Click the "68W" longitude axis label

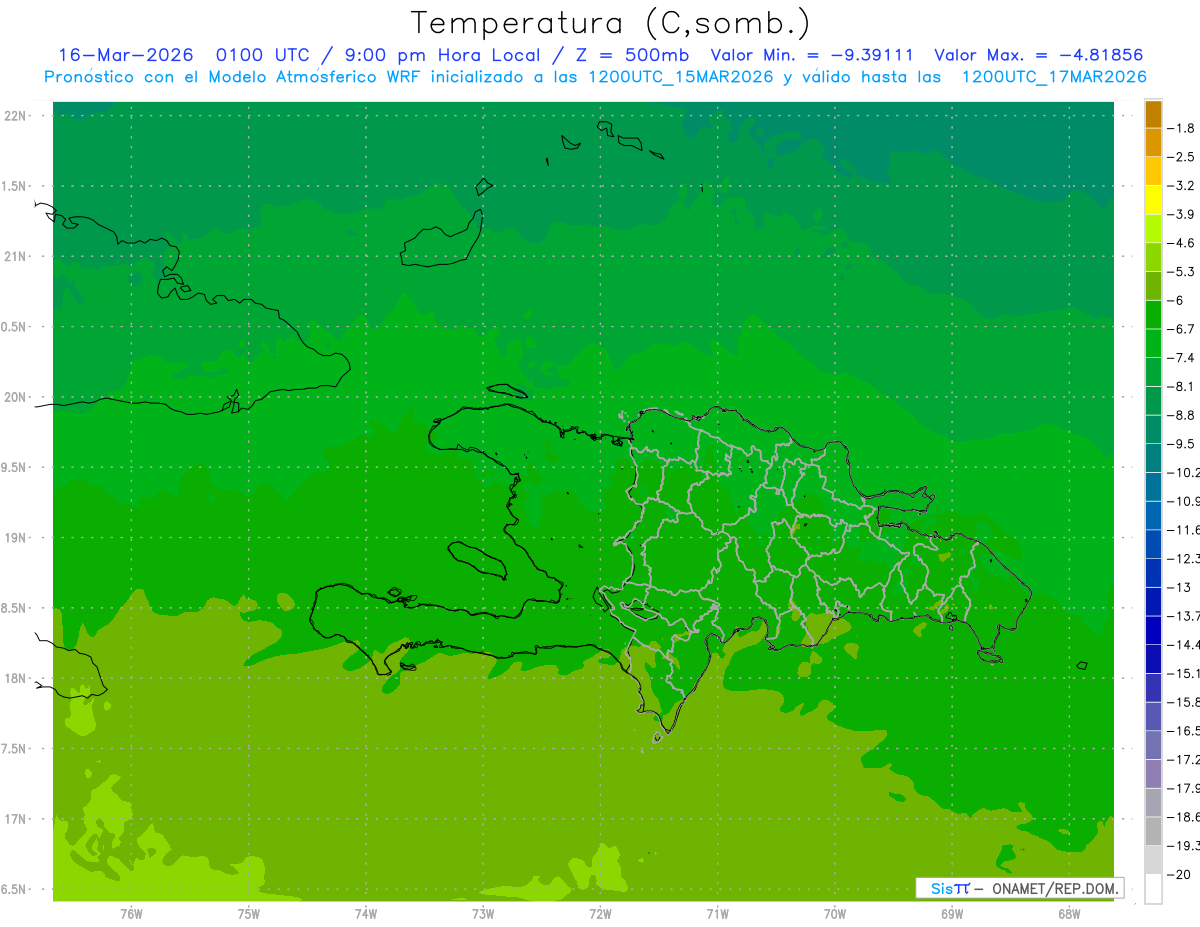pyautogui.click(x=1069, y=913)
